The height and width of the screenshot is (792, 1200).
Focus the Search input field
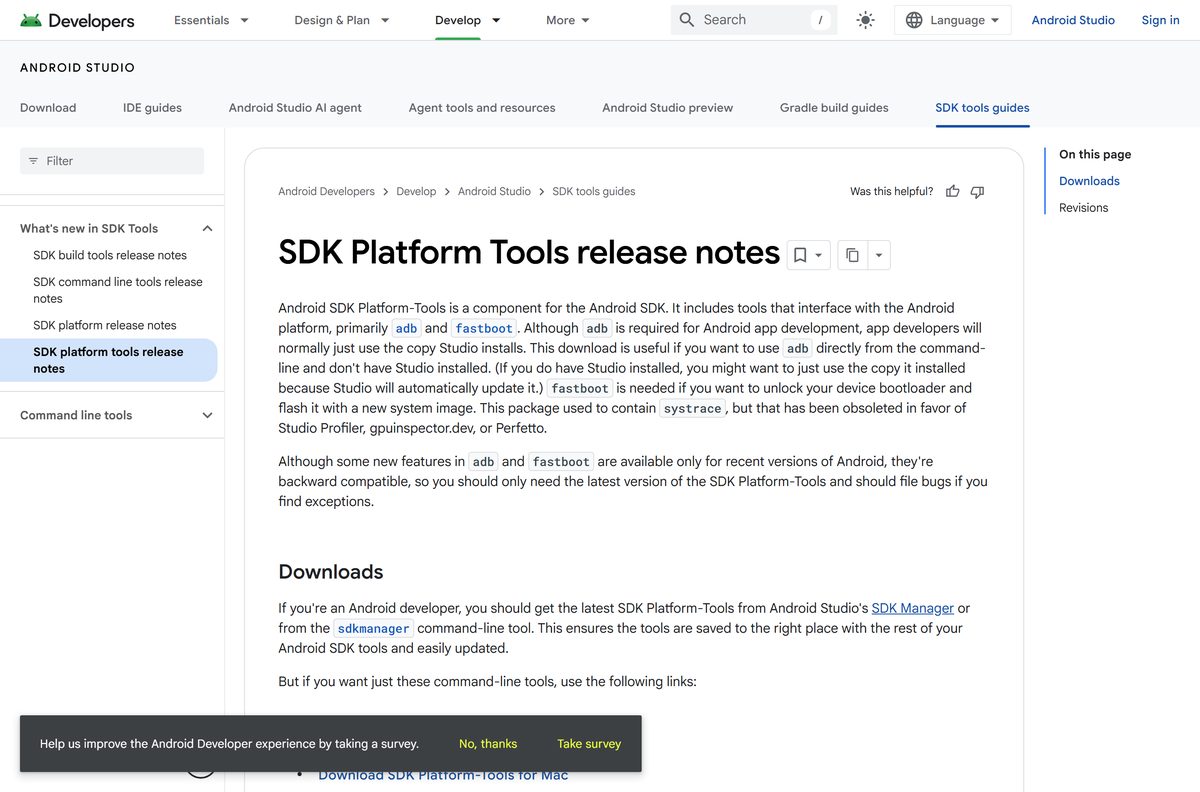tap(754, 20)
